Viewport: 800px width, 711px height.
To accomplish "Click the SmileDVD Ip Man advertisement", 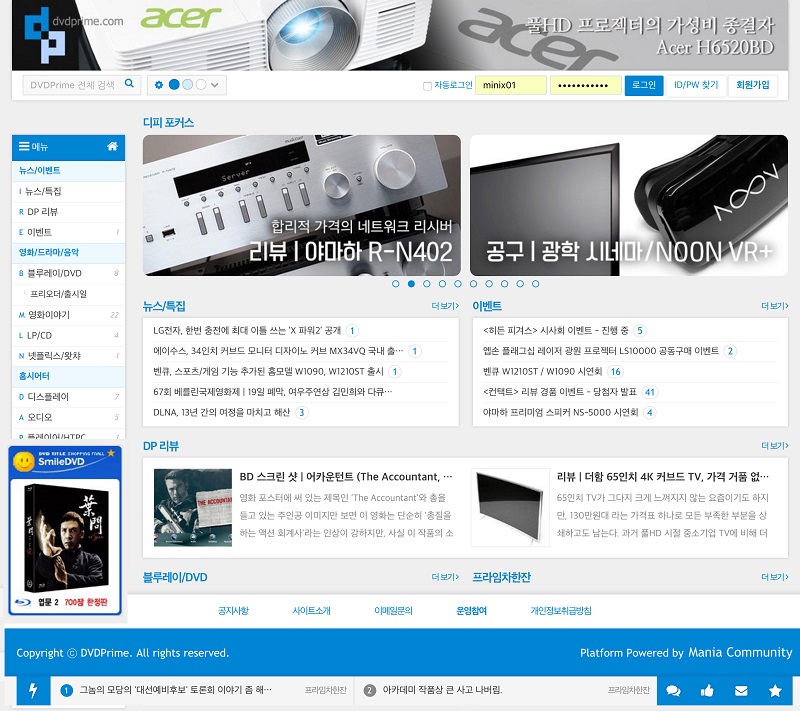I will (x=65, y=530).
